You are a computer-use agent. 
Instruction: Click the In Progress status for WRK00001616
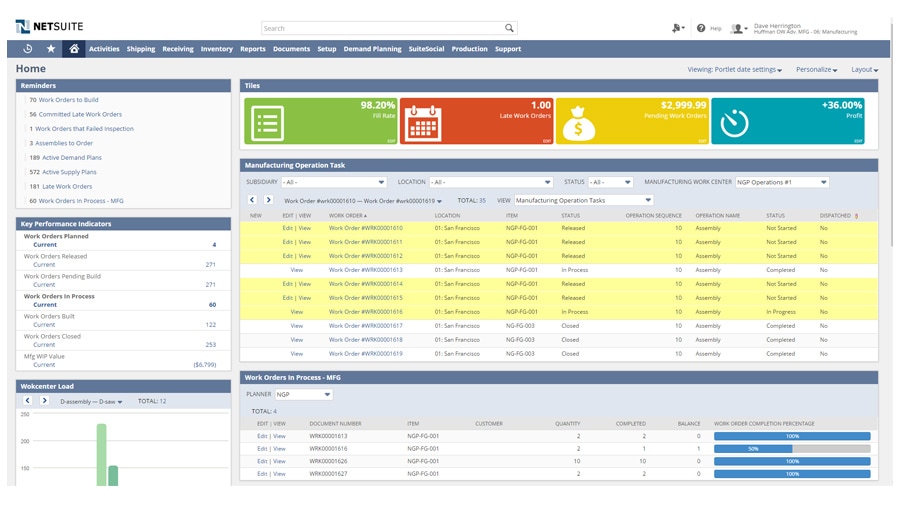[781, 312]
